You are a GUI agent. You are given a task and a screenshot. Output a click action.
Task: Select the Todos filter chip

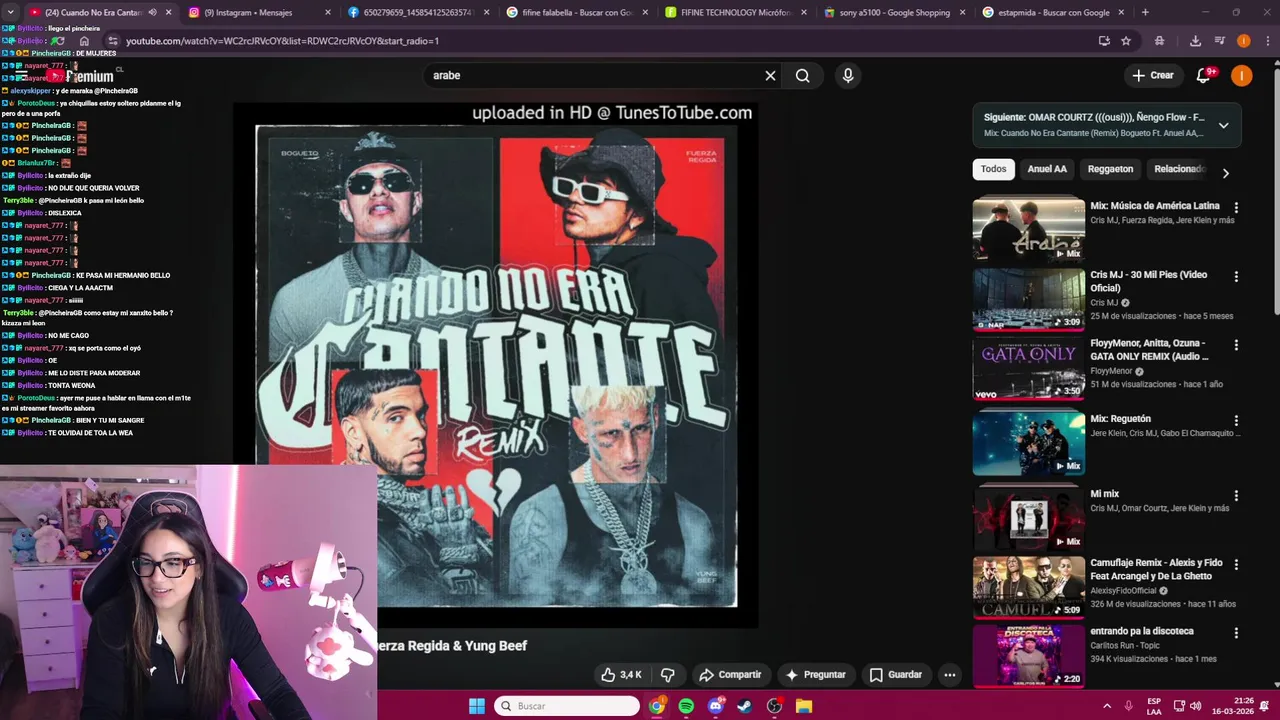click(x=993, y=169)
